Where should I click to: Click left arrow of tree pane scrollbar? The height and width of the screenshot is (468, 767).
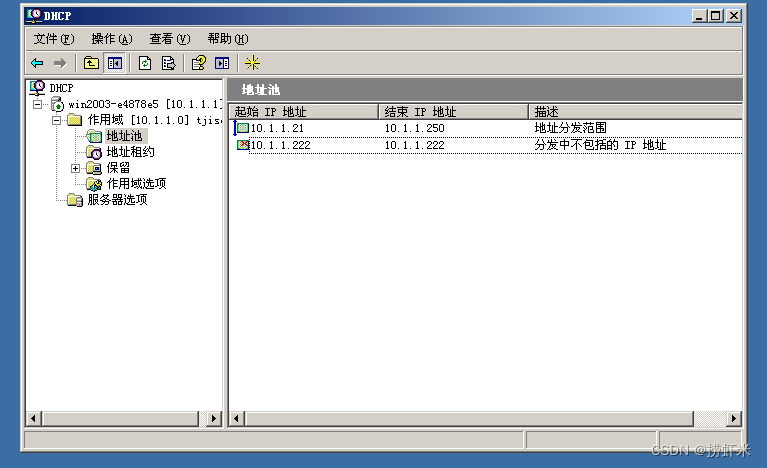33,419
